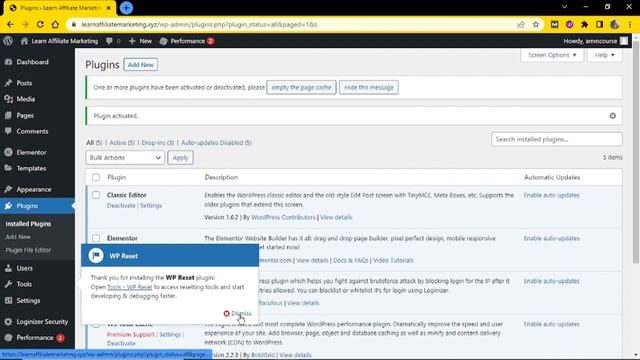Focus the Search installed plugins field

[557, 139]
